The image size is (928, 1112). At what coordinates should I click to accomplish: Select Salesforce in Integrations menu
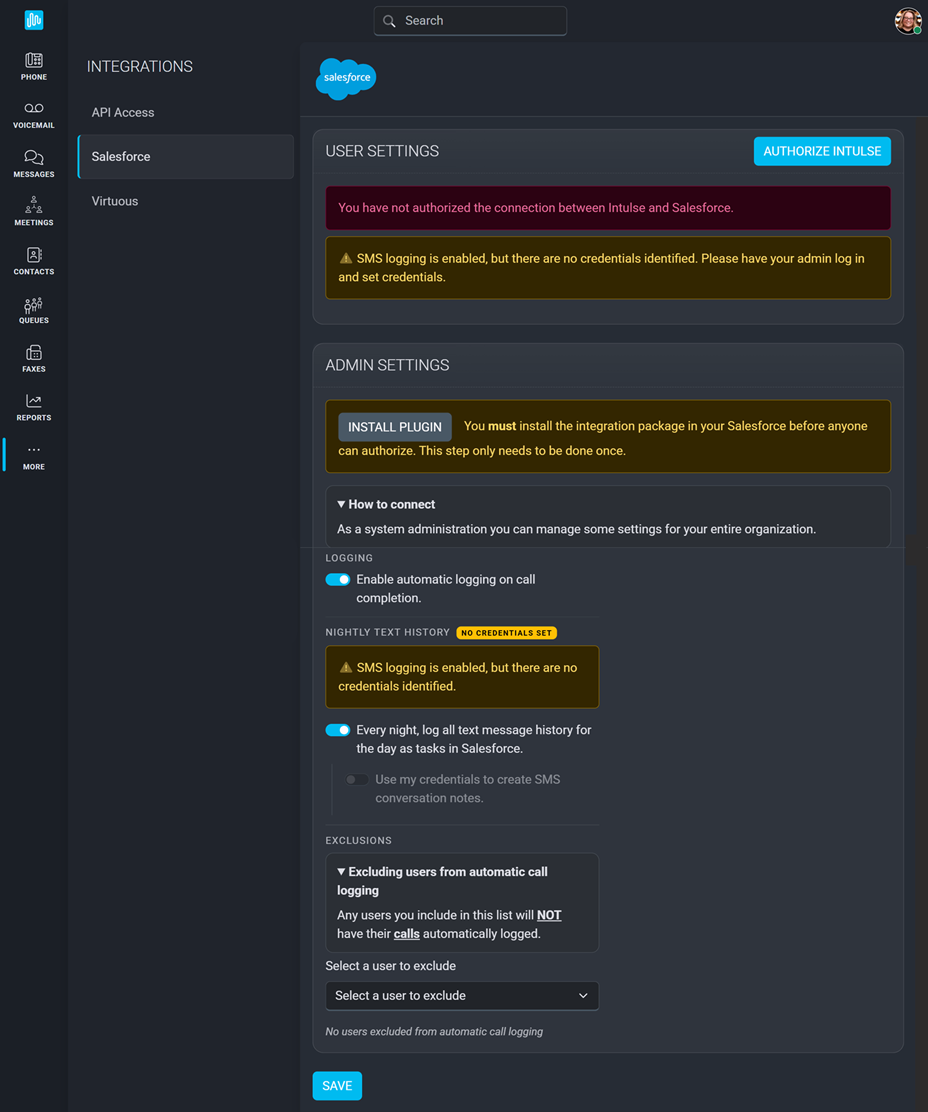[x=186, y=157]
